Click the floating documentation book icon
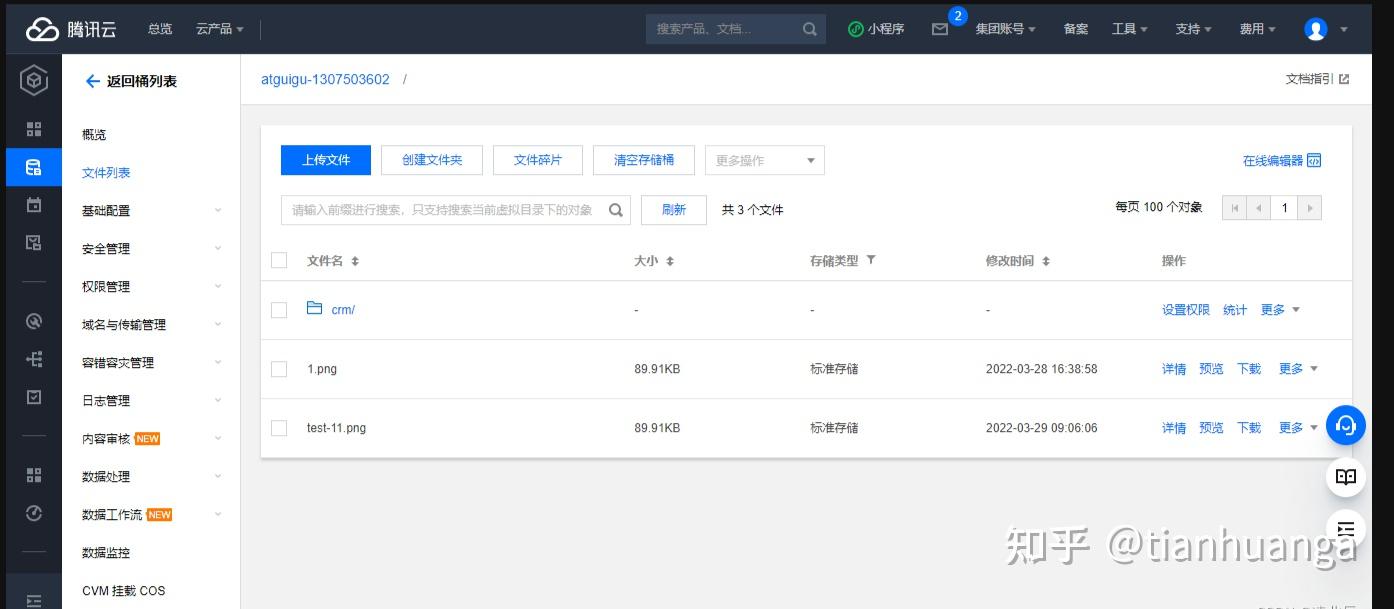 click(1345, 477)
